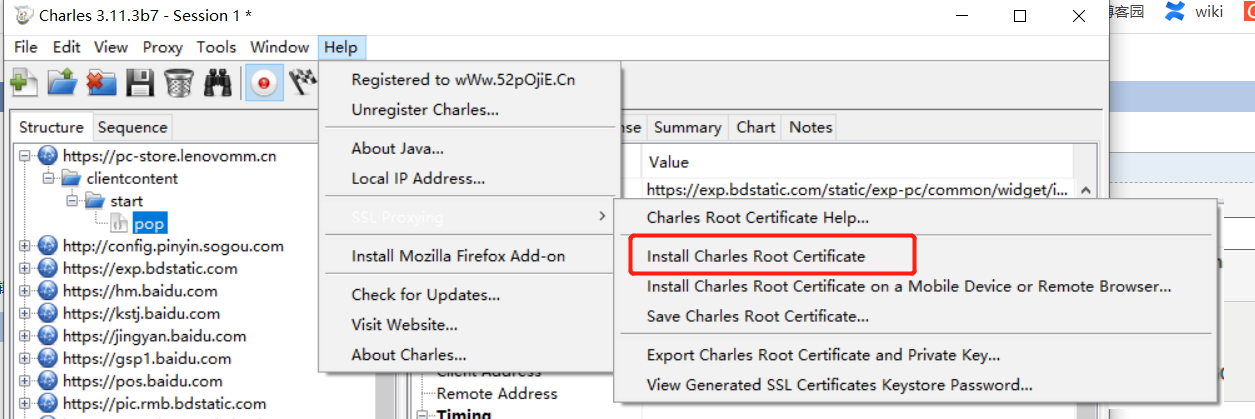The image size is (1255, 419).
Task: Choose Install Mozilla Firefox Add-on
Action: [458, 256]
